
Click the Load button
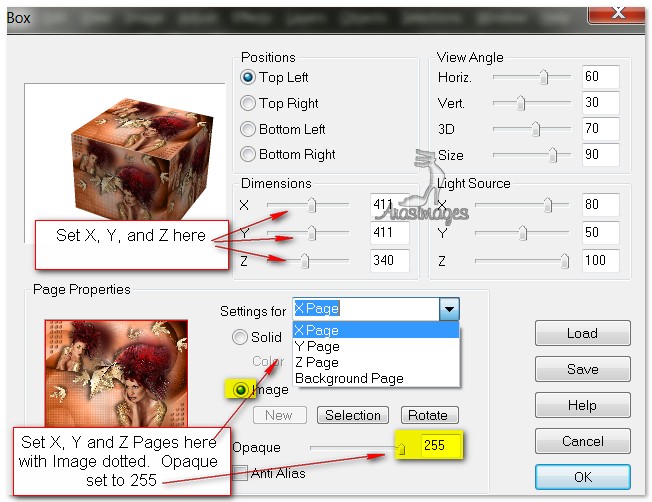582,333
